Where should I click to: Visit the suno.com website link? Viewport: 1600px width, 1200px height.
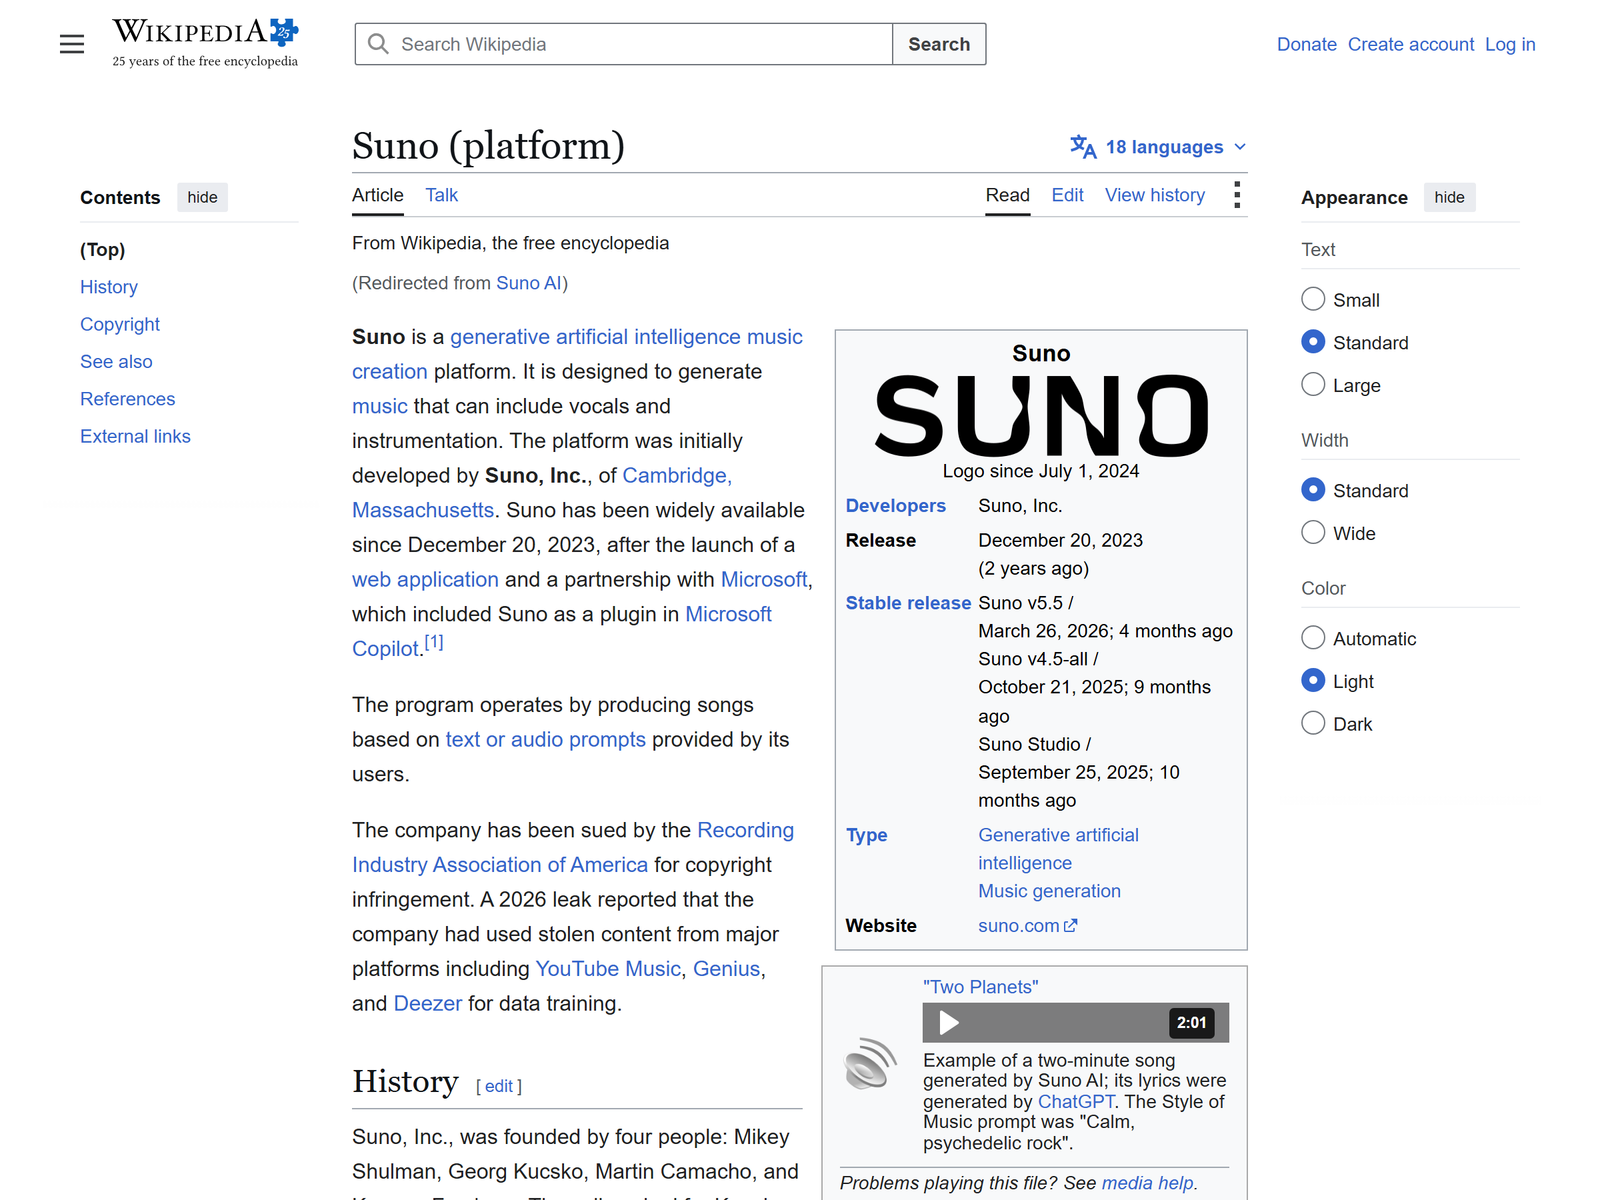pyautogui.click(x=1019, y=926)
